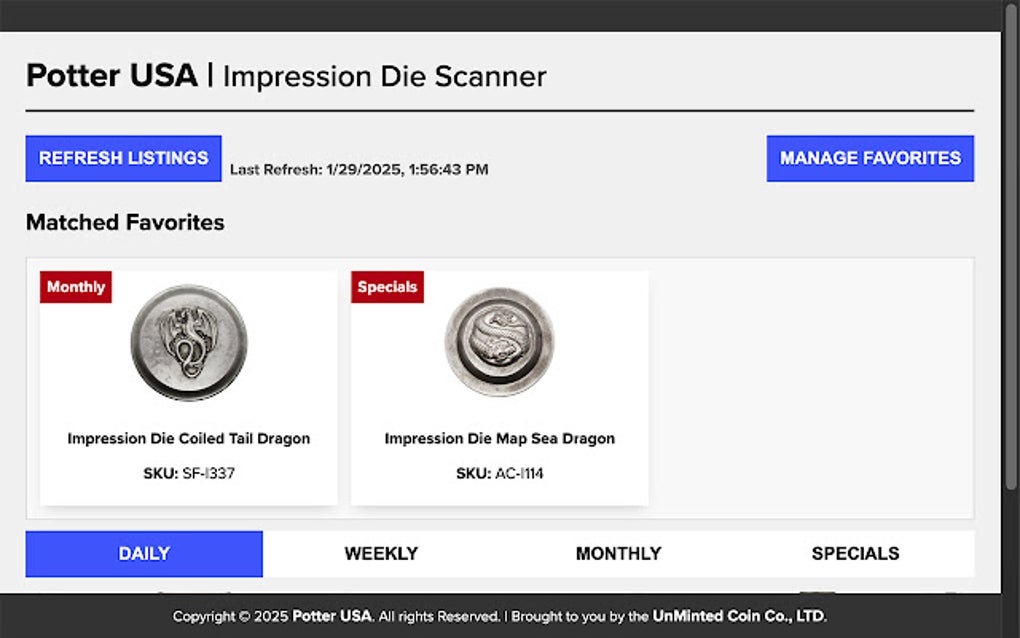Click the SKU AC-I114 text

[500, 473]
